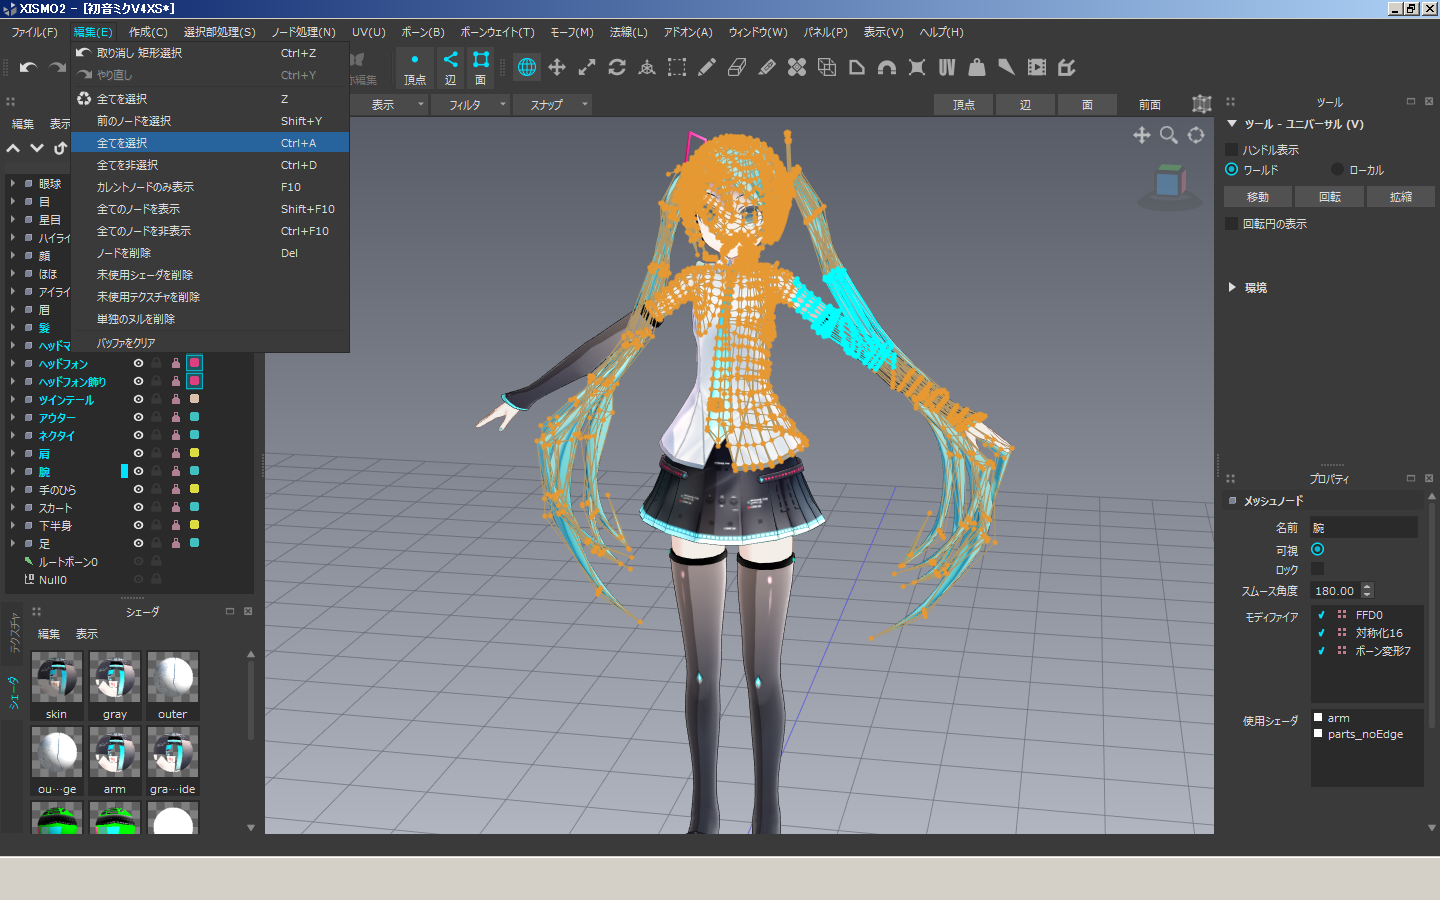Expand the 肩 tree node

[12, 453]
